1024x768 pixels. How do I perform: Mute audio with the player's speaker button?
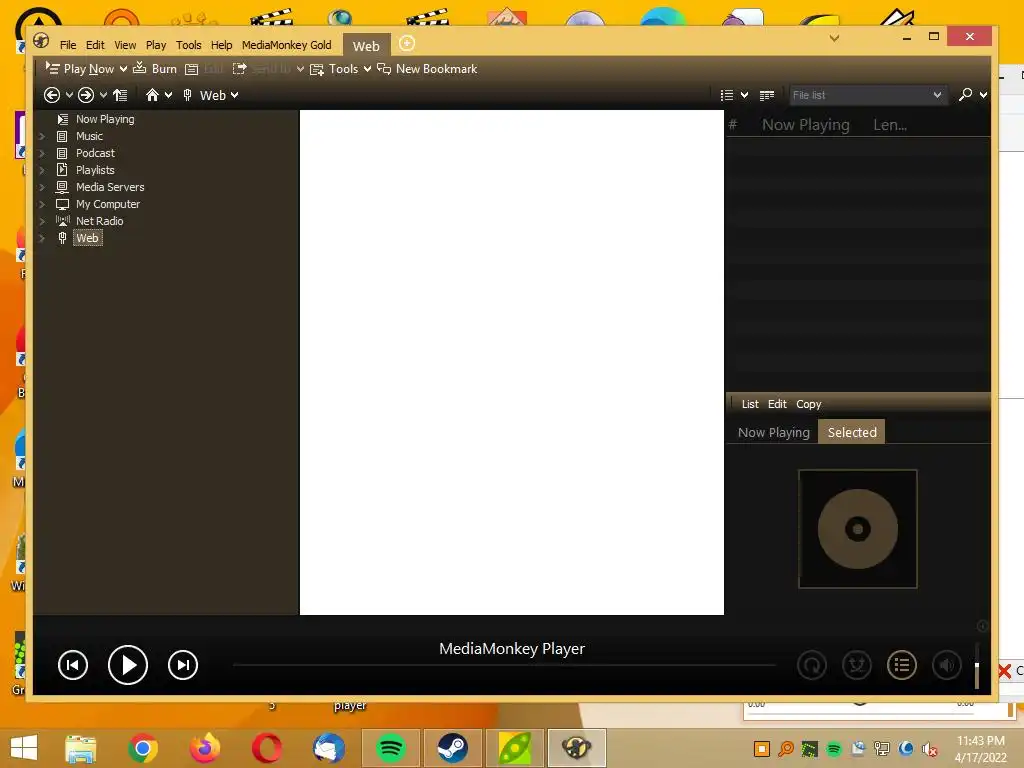click(946, 665)
